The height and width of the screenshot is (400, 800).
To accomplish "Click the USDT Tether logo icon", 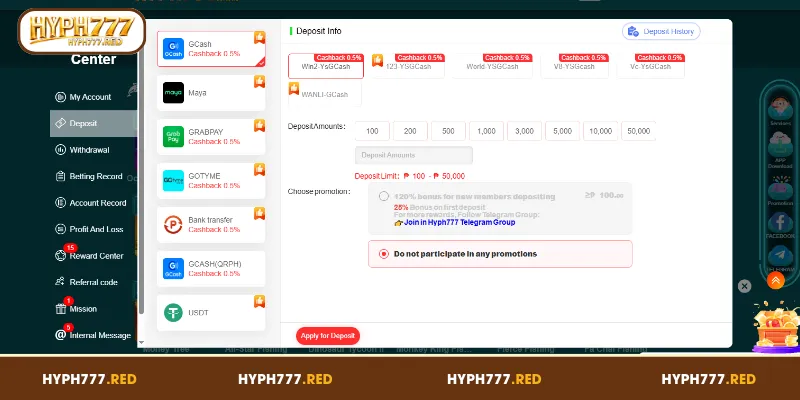I will [x=173, y=312].
